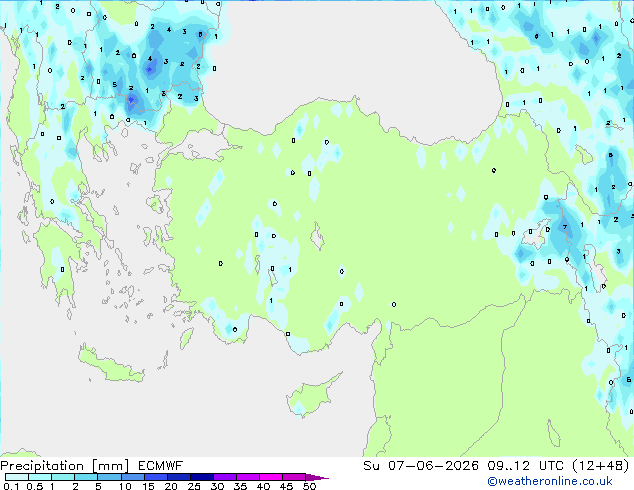Click the 2–5 mm legend color box

tap(86, 477)
